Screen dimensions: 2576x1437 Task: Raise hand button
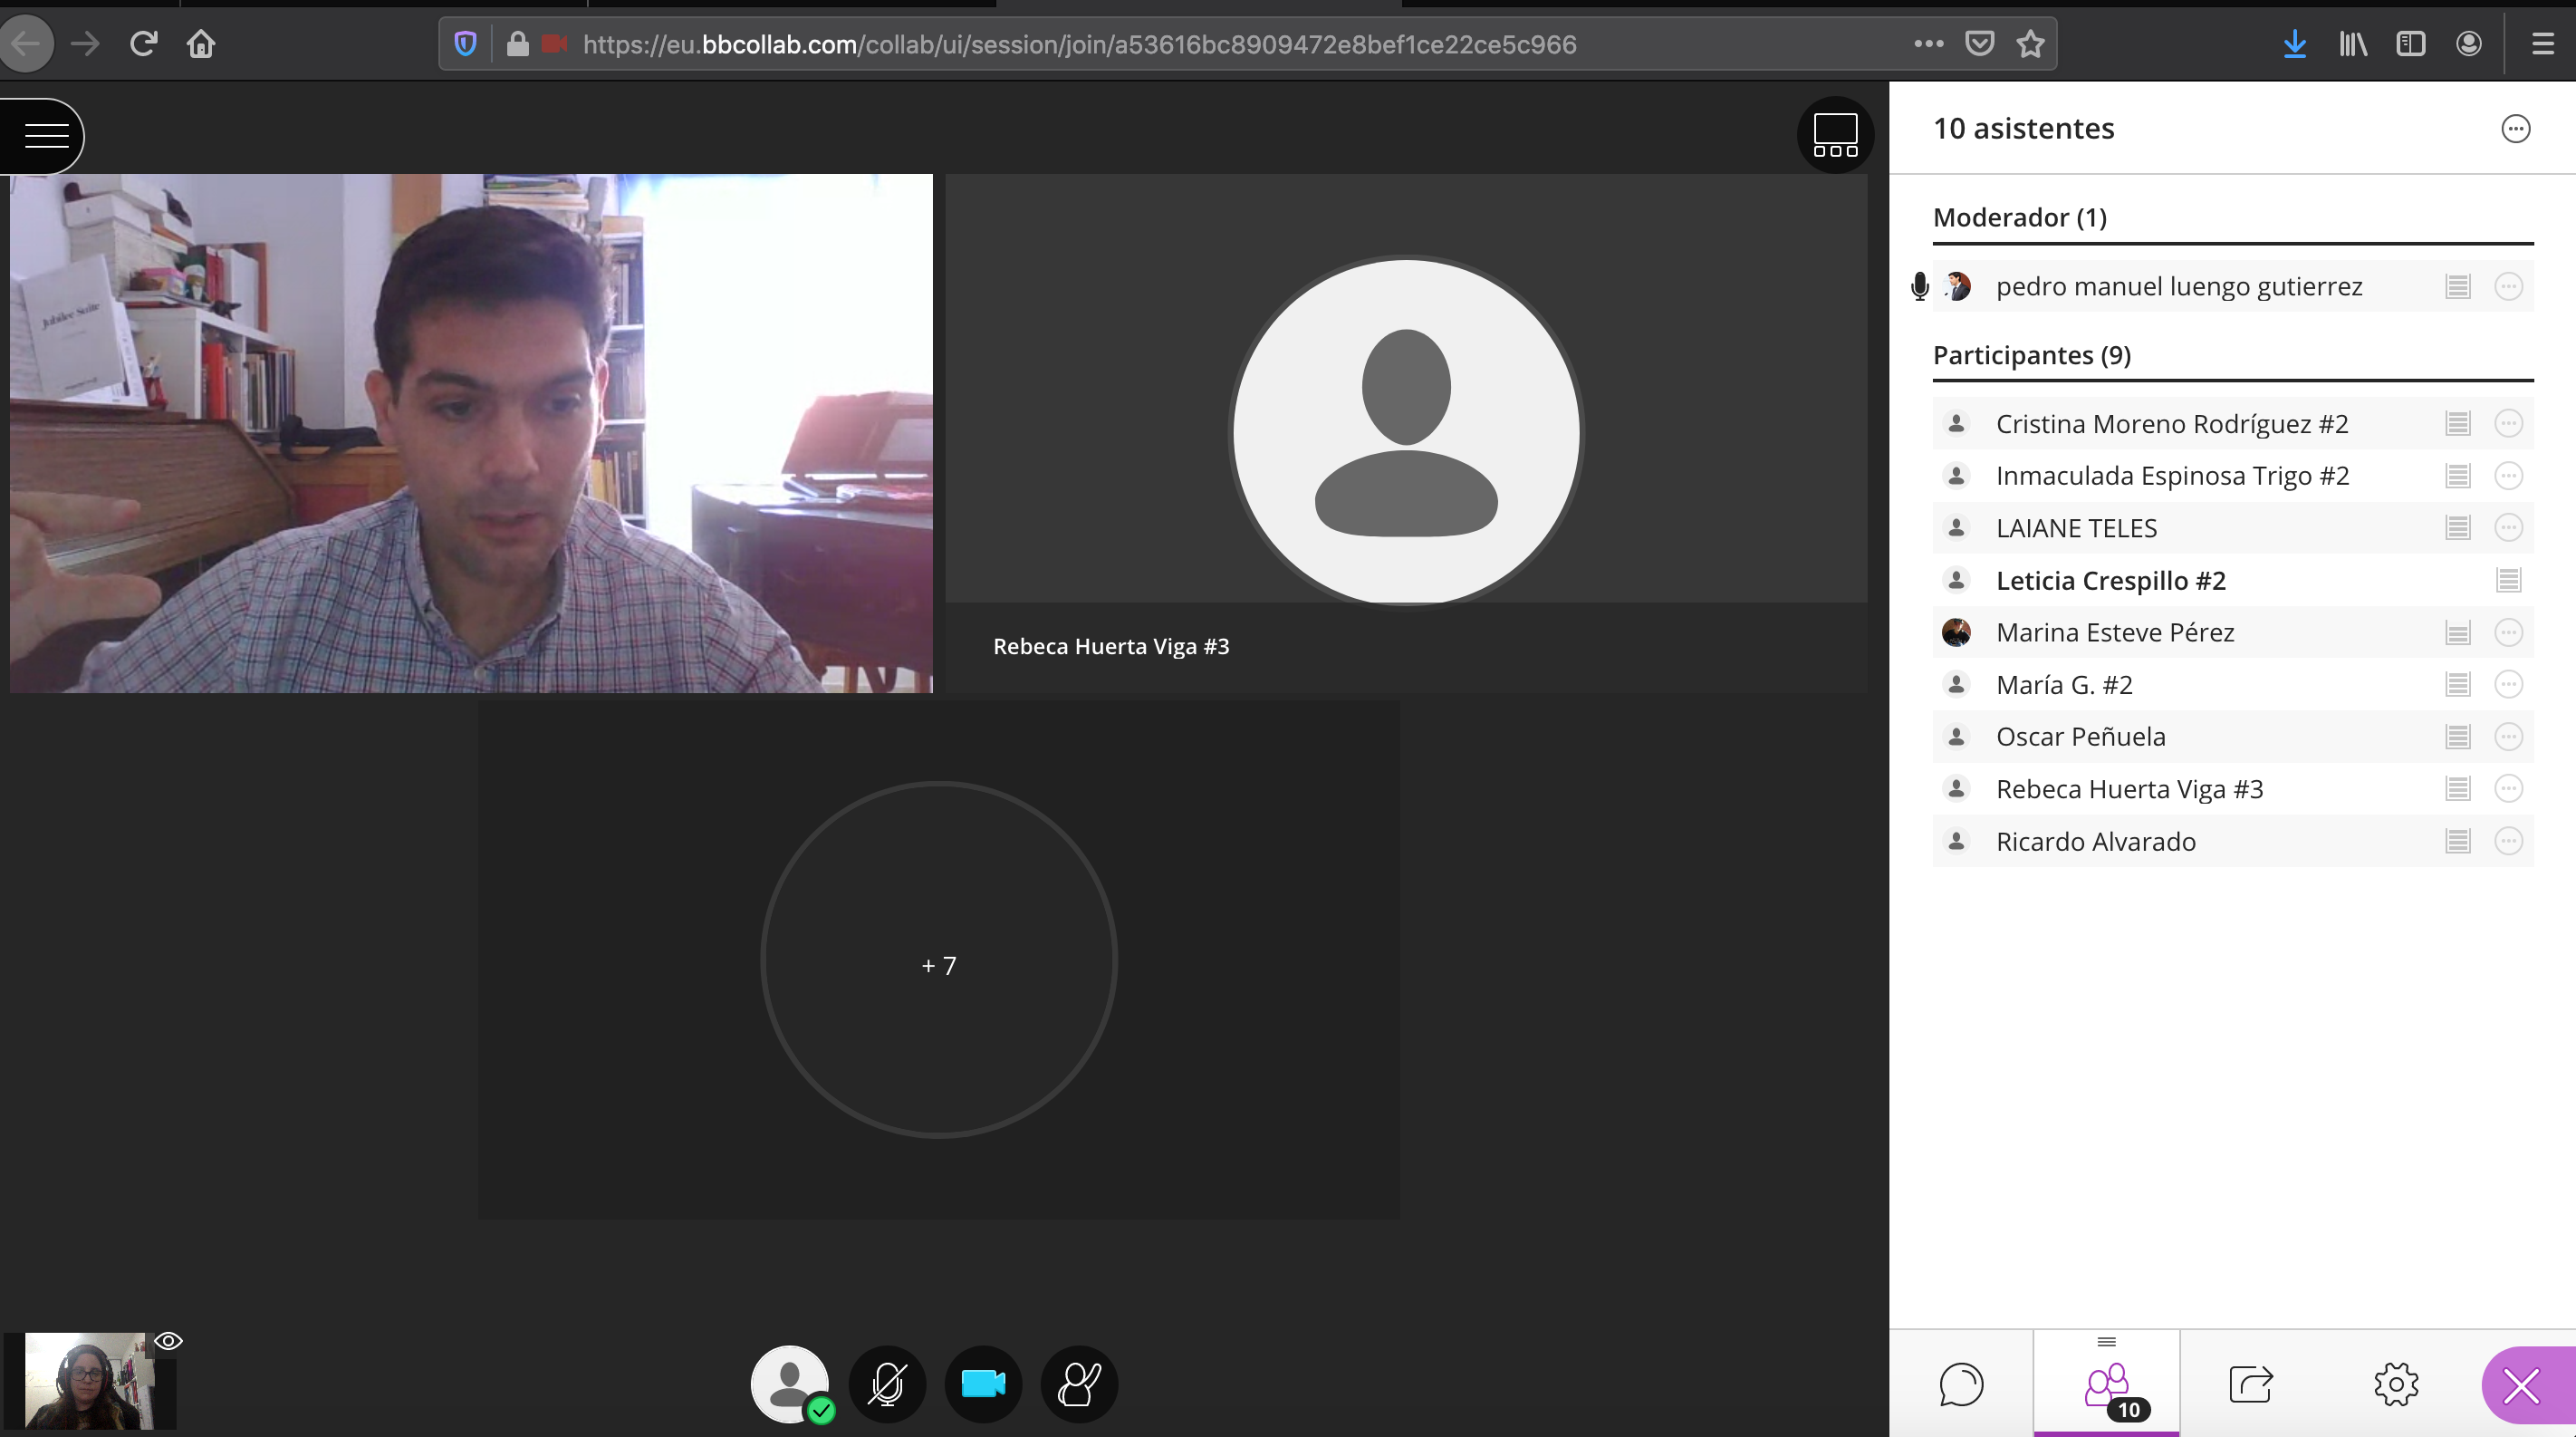tap(1079, 1384)
